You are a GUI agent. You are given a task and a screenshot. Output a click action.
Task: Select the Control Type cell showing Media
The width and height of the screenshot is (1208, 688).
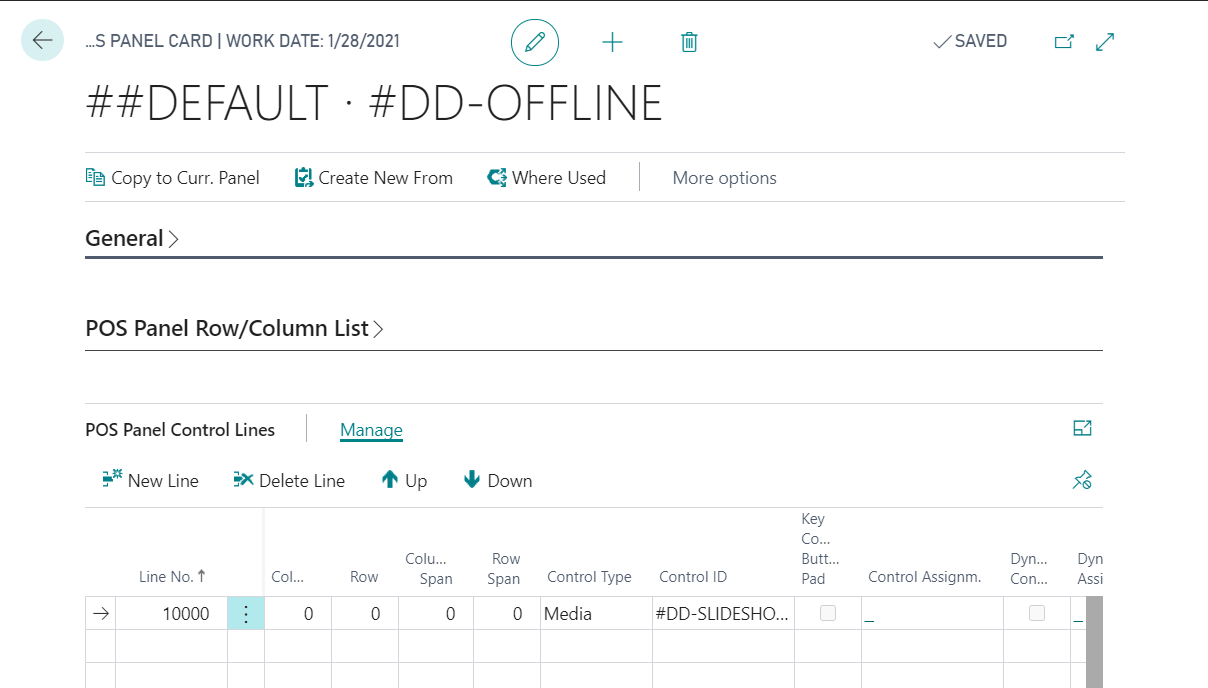tap(595, 614)
